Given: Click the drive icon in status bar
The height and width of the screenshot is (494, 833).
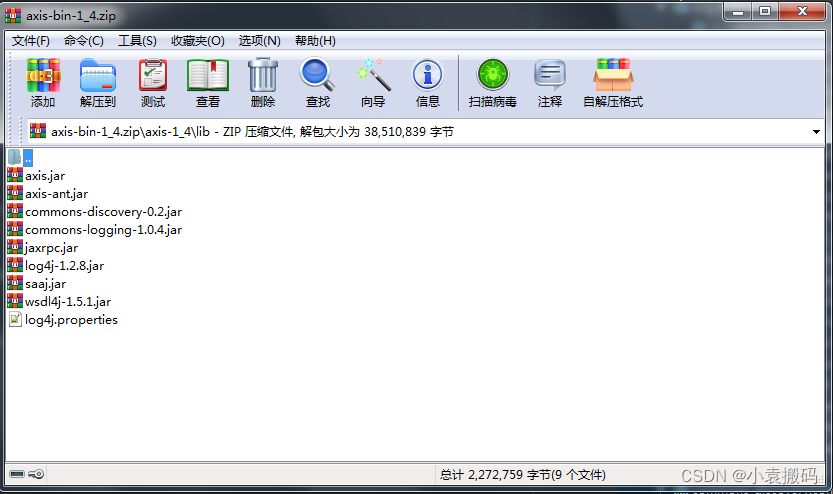Looking at the screenshot, I should [17, 474].
